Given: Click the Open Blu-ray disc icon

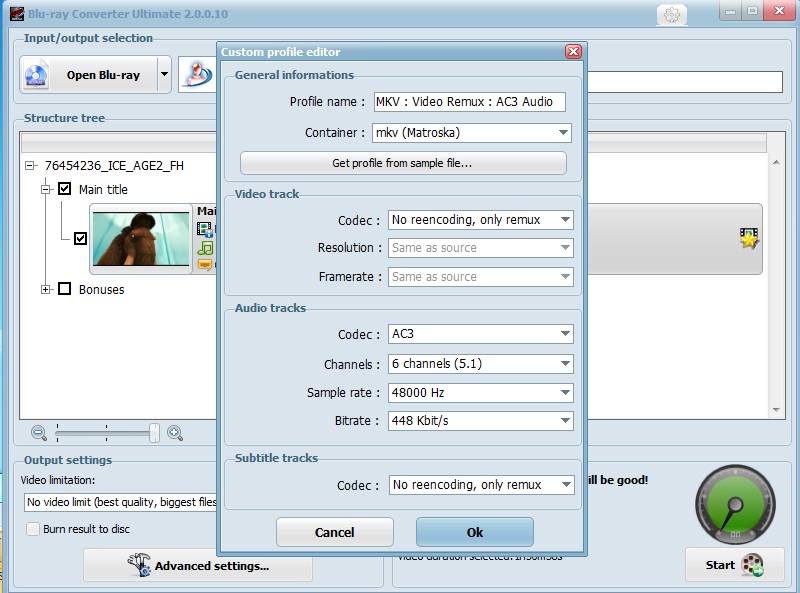Looking at the screenshot, I should 36,75.
